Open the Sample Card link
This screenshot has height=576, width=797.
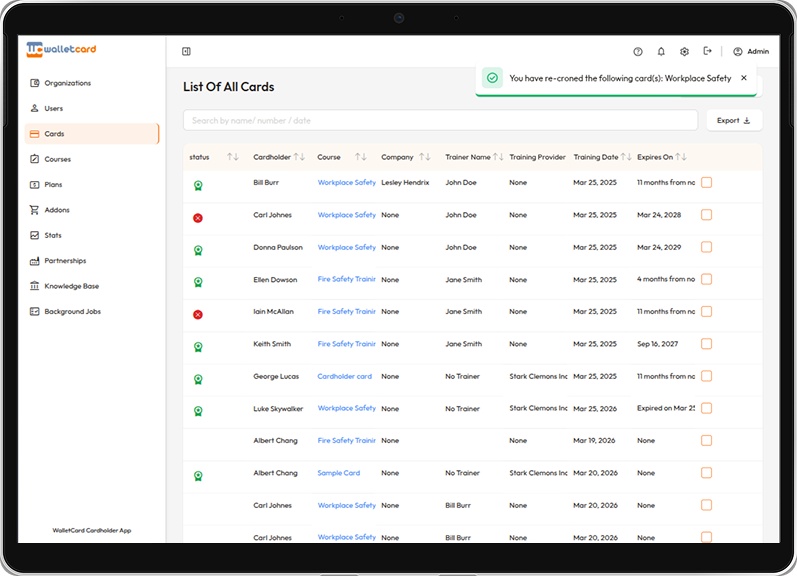click(x=339, y=473)
